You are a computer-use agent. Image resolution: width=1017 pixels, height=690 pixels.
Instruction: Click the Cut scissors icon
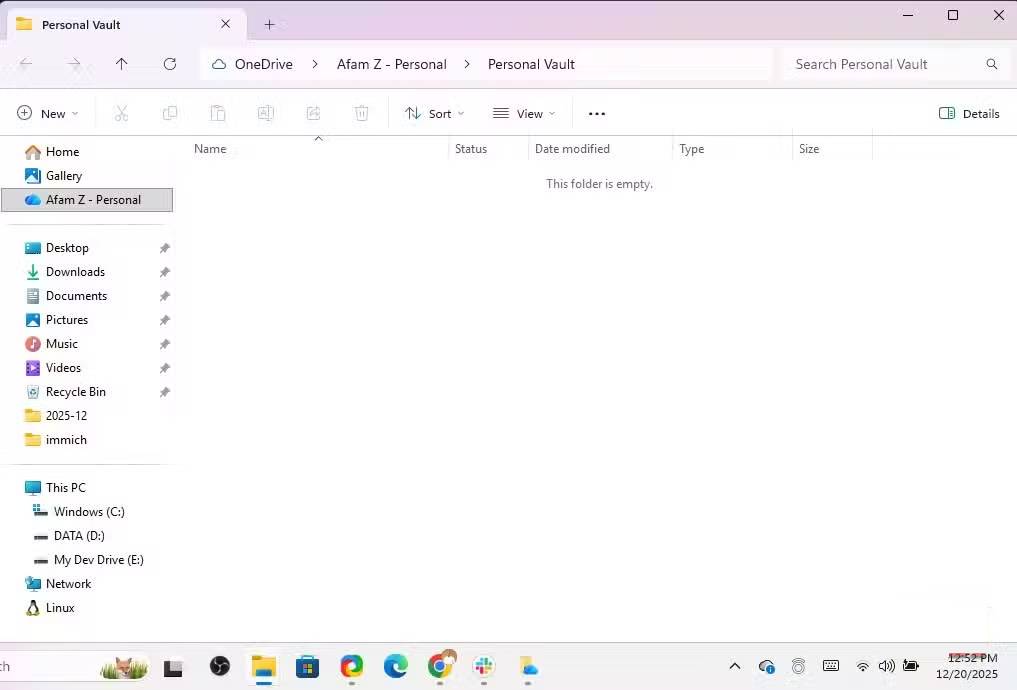point(121,113)
